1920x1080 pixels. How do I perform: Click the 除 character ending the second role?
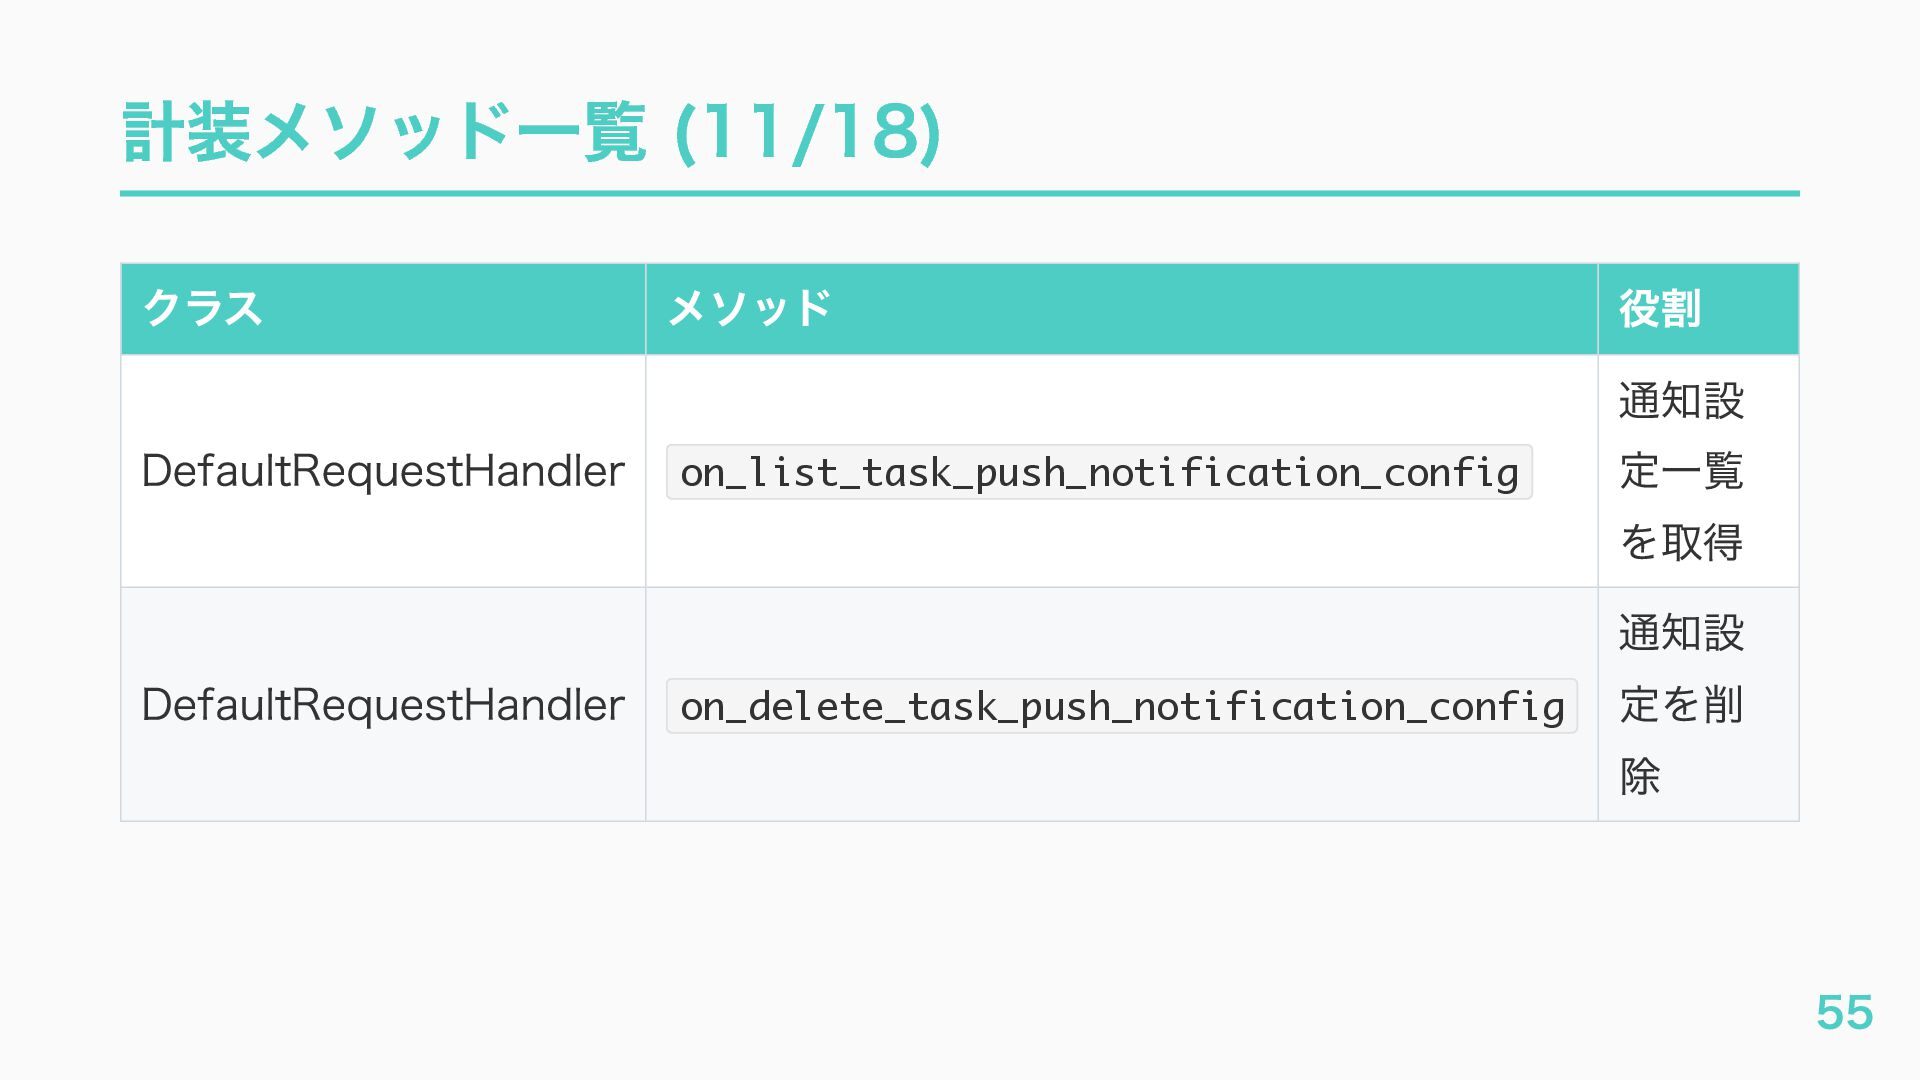(x=1640, y=776)
